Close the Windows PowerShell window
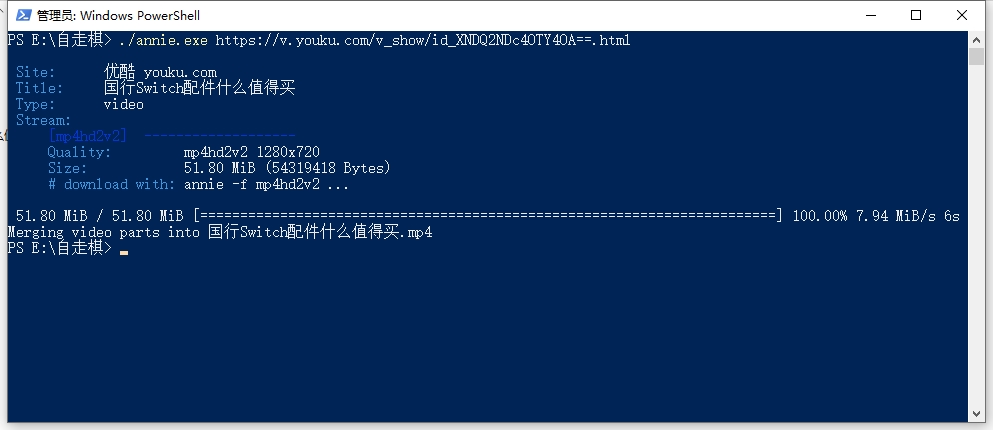The image size is (993, 430). click(x=964, y=15)
